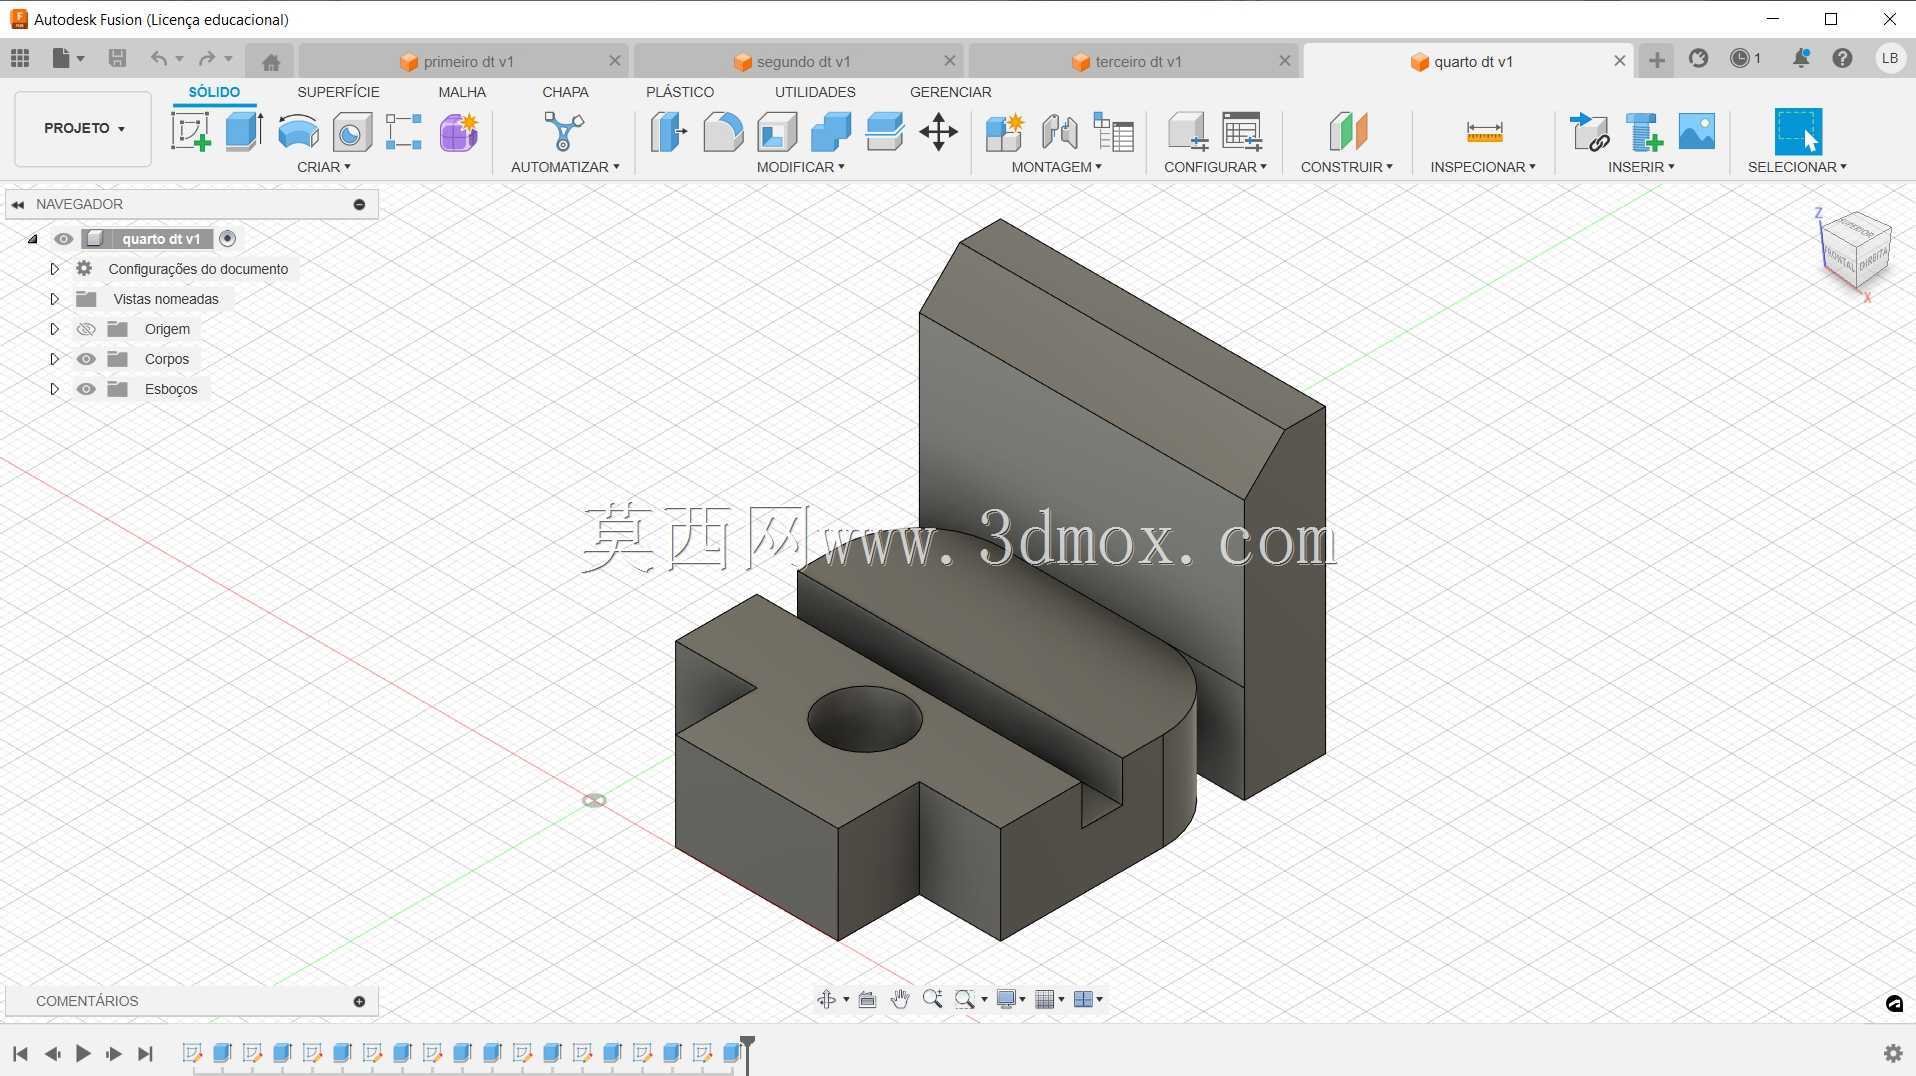
Task: Select Insert McMaster-Carr component icon
Action: [x=1643, y=132]
